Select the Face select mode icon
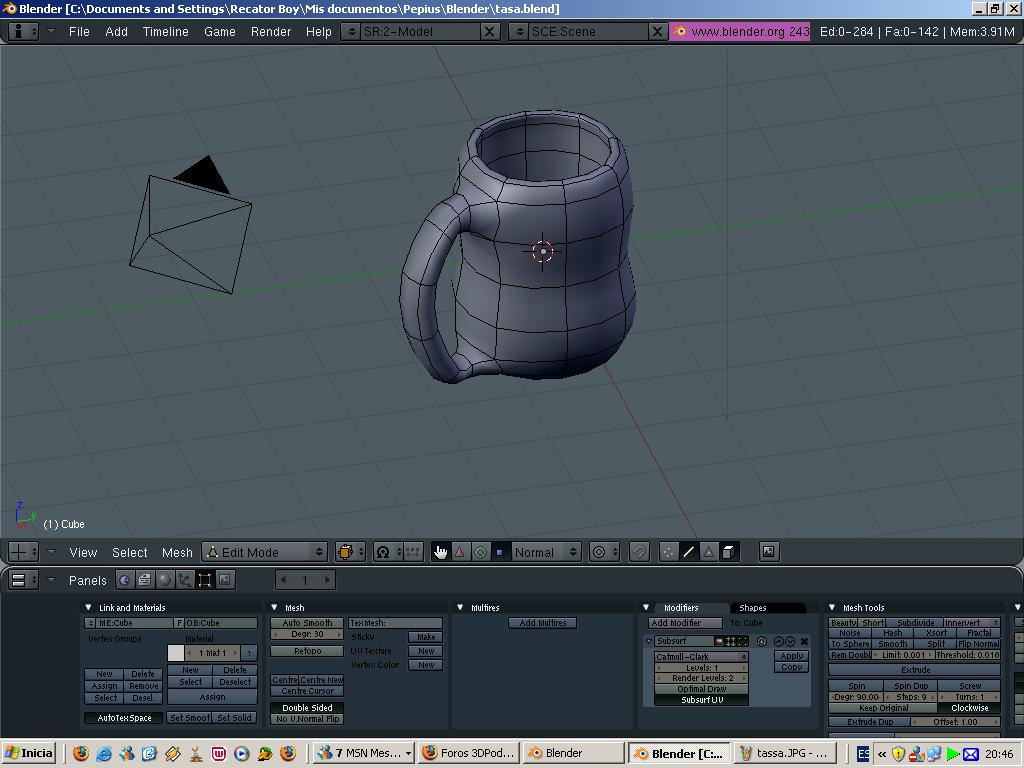The height and width of the screenshot is (768, 1024). [x=709, y=552]
